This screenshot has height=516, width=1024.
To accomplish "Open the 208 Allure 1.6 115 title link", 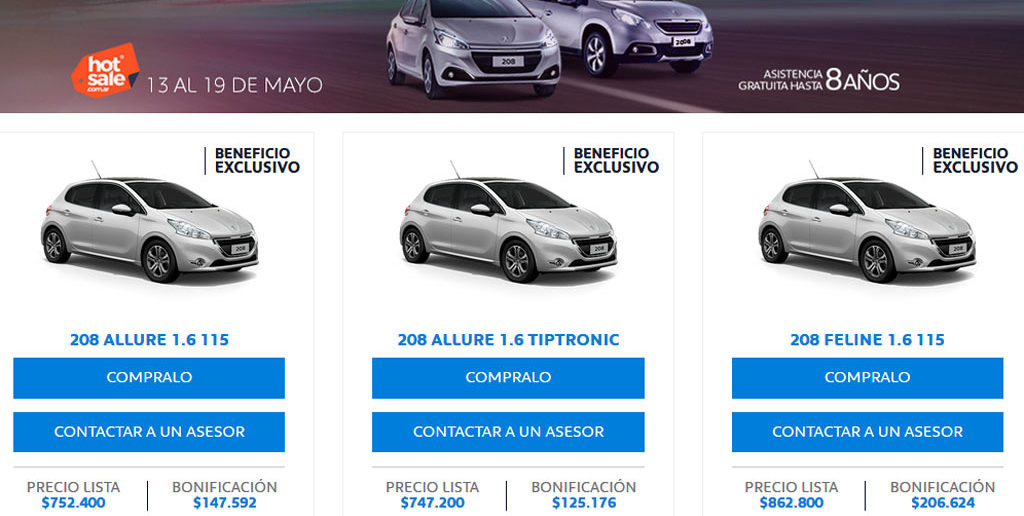I will pyautogui.click(x=150, y=340).
